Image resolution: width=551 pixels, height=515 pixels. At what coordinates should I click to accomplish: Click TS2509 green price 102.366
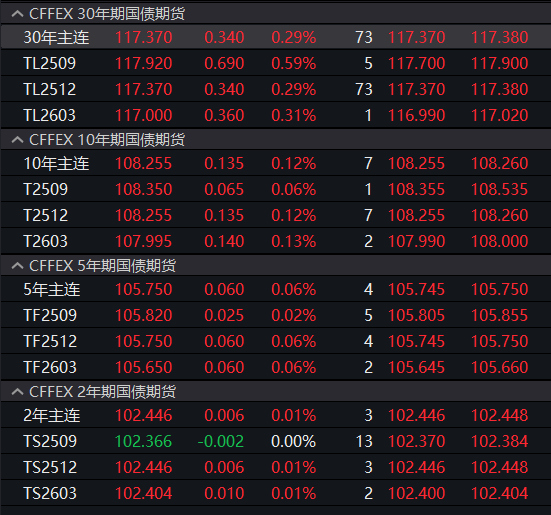coord(143,442)
